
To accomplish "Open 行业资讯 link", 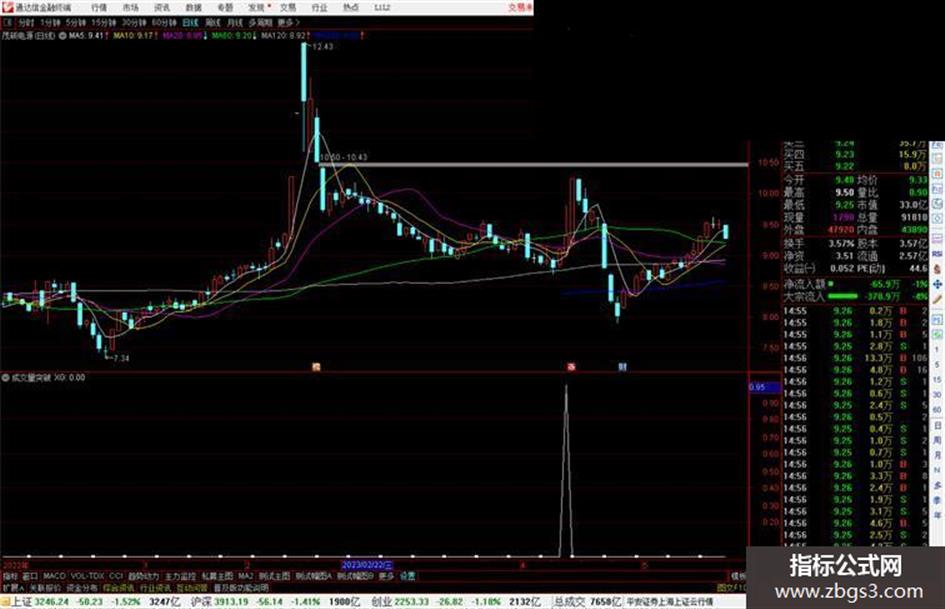I will pos(155,587).
